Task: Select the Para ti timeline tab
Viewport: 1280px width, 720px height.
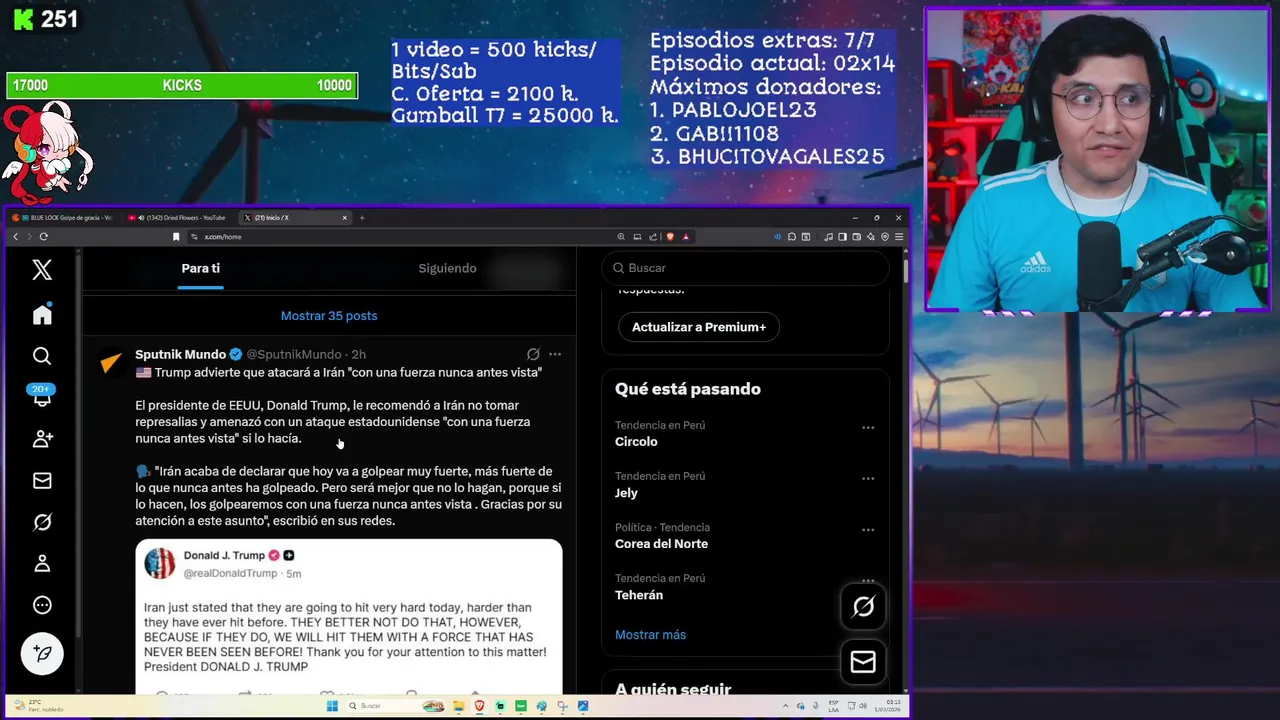Action: (201, 268)
